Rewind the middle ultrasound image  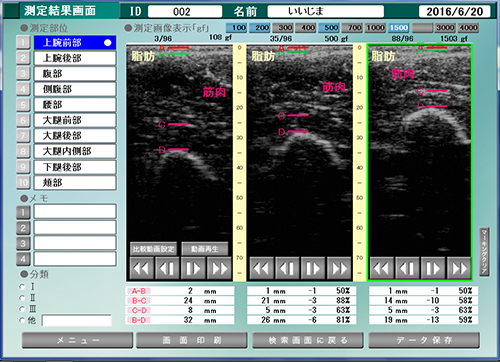coord(262,268)
